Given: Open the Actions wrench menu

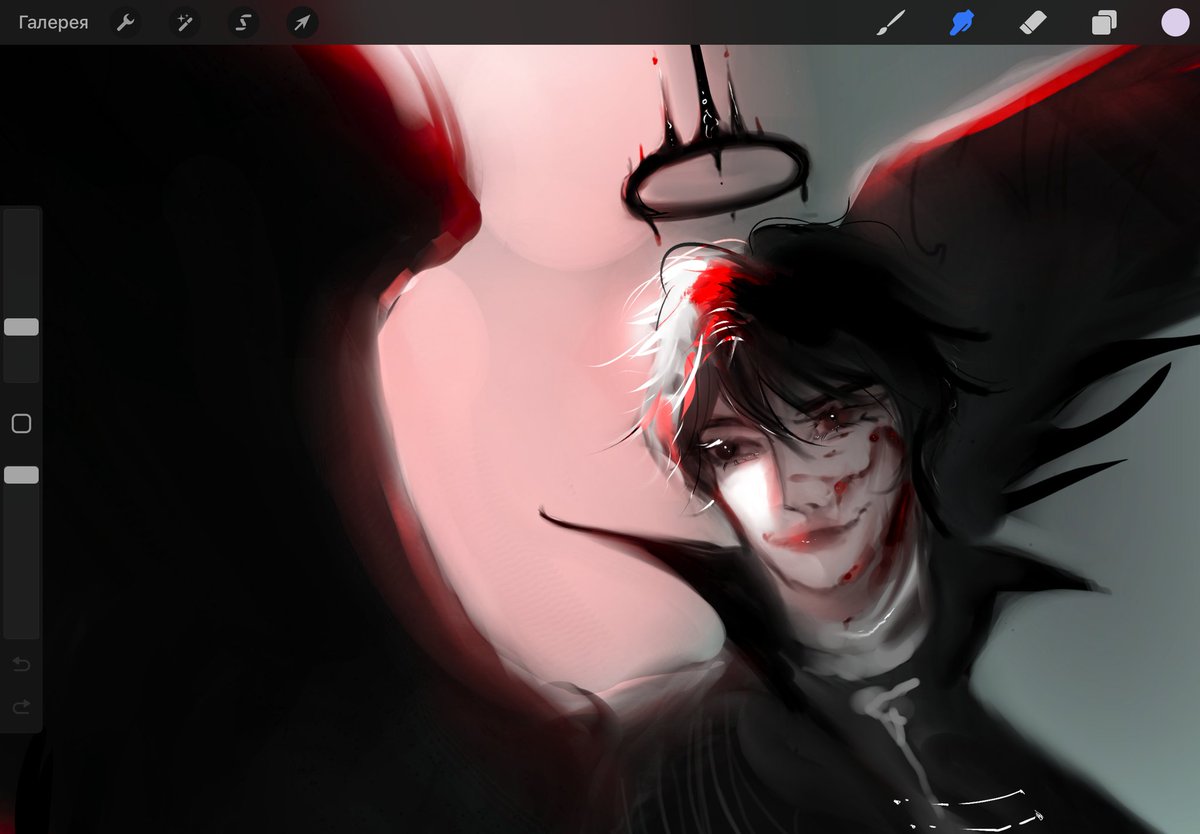Looking at the screenshot, I should (x=125, y=22).
